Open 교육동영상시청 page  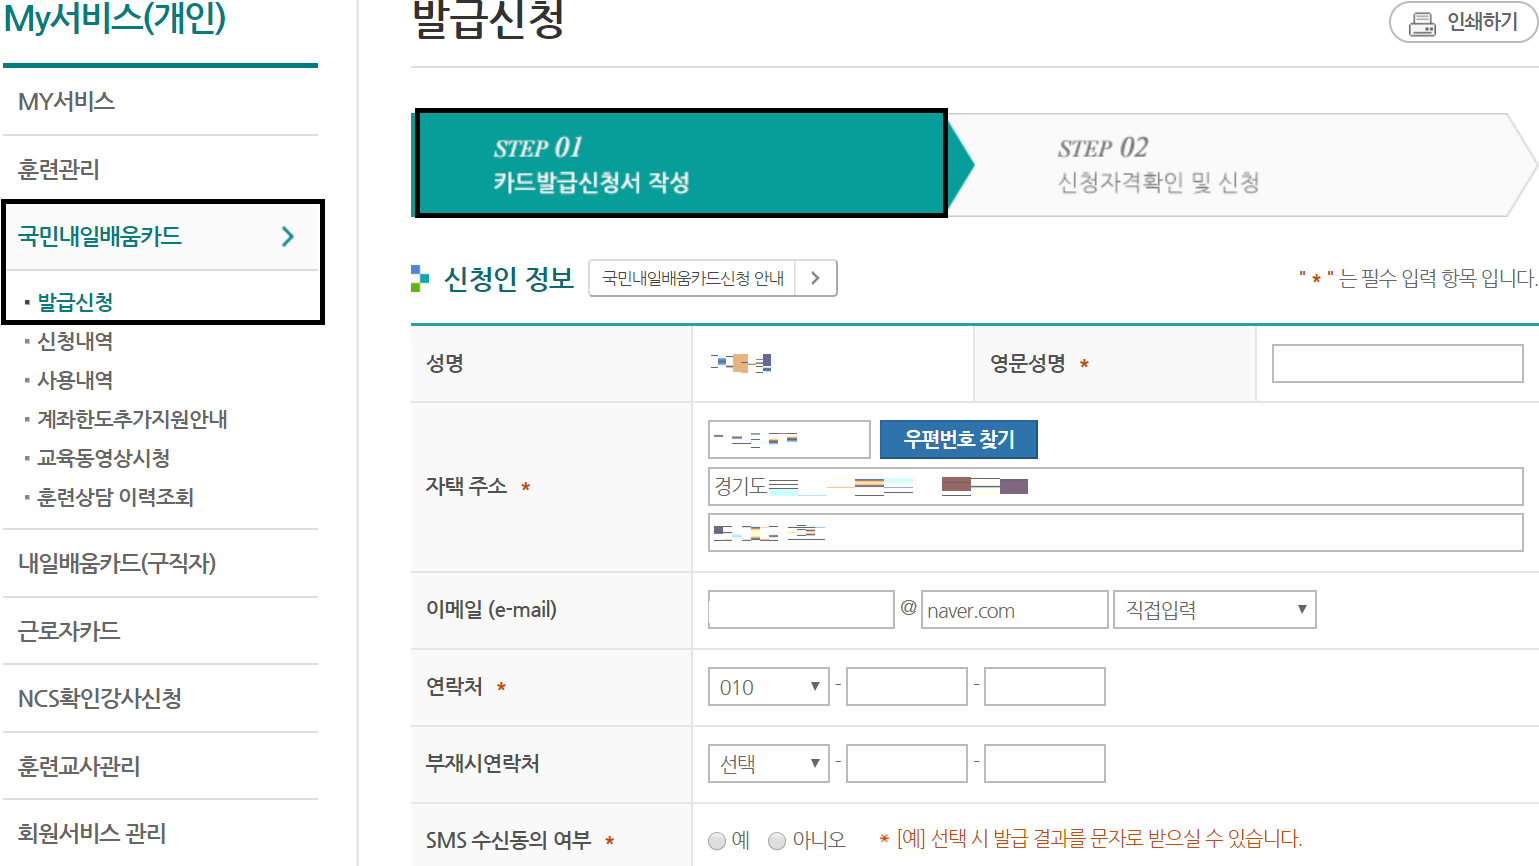[x=103, y=458]
